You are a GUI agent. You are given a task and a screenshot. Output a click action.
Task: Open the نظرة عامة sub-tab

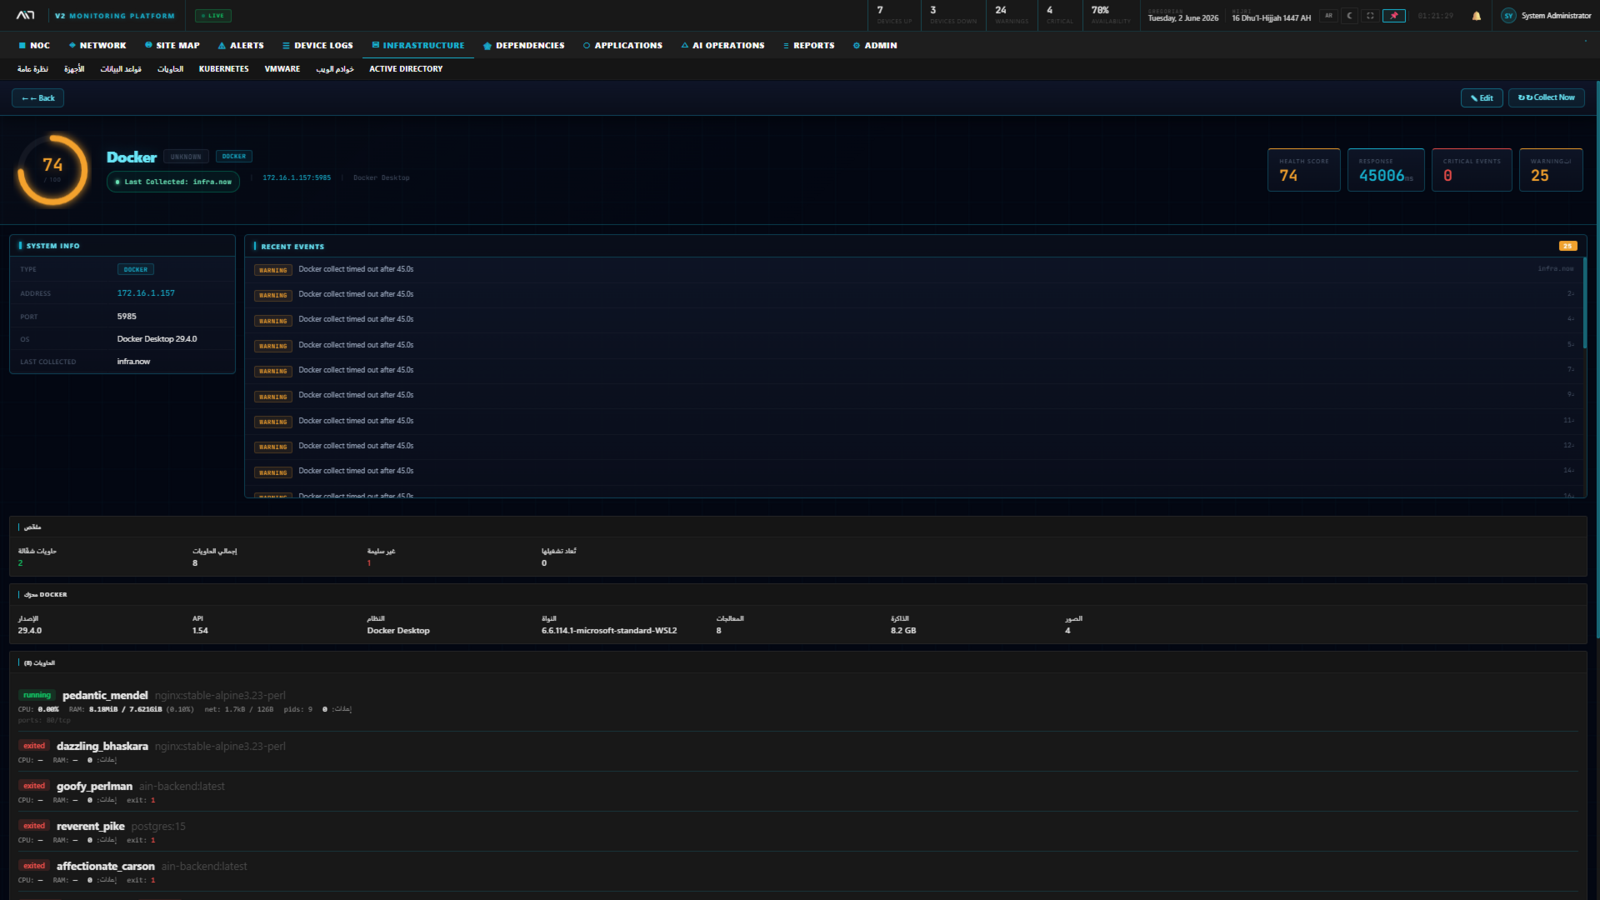click(33, 69)
